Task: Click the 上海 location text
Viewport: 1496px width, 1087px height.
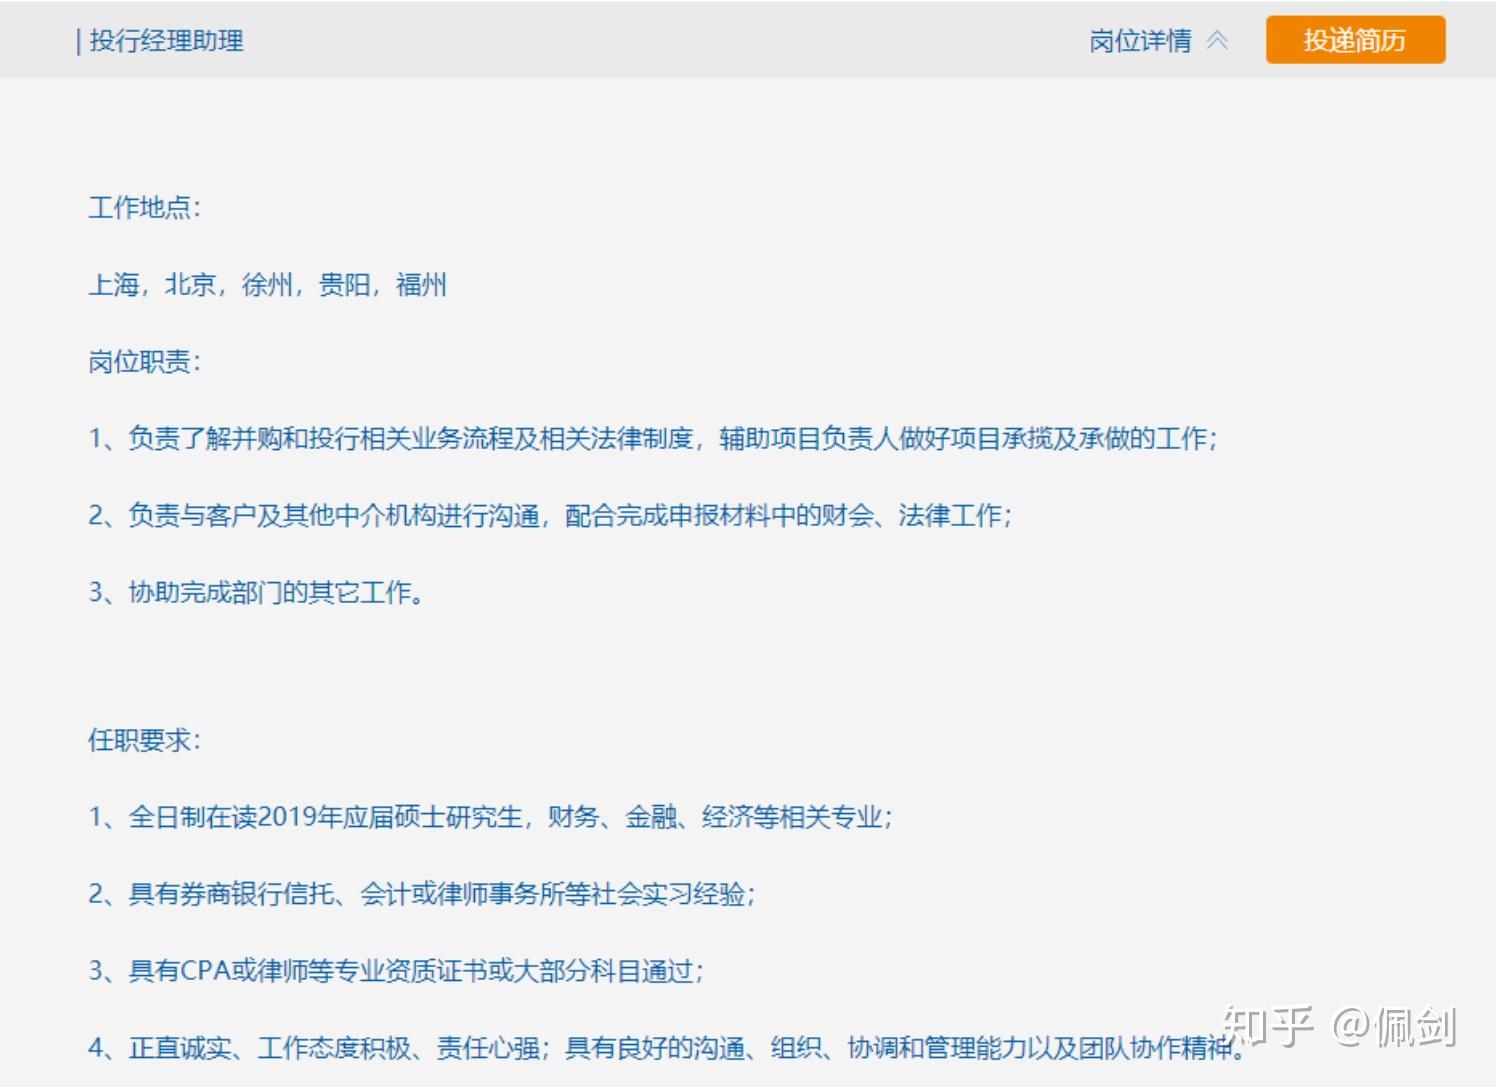Action: pyautogui.click(x=114, y=285)
